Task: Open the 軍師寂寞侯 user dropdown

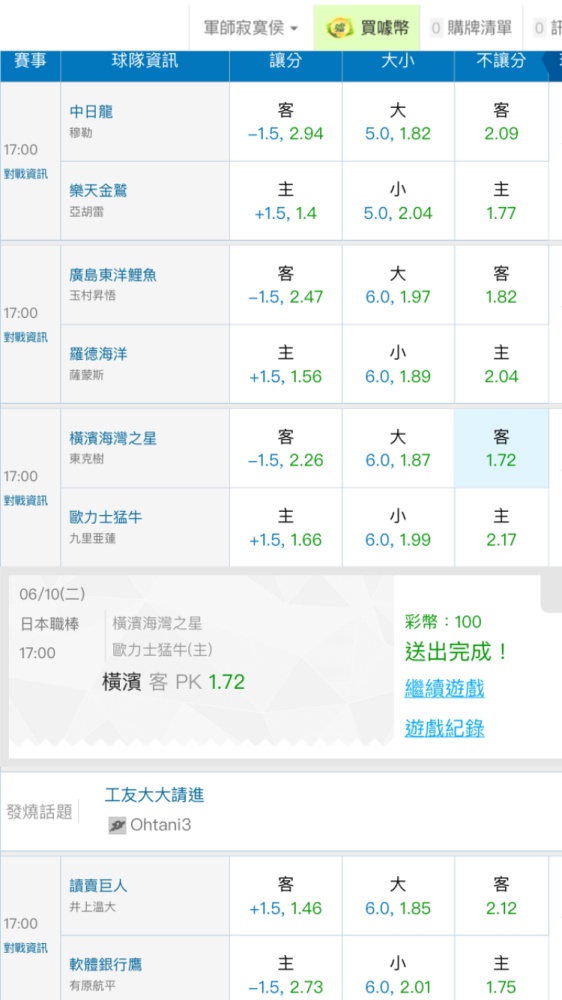Action: [251, 28]
